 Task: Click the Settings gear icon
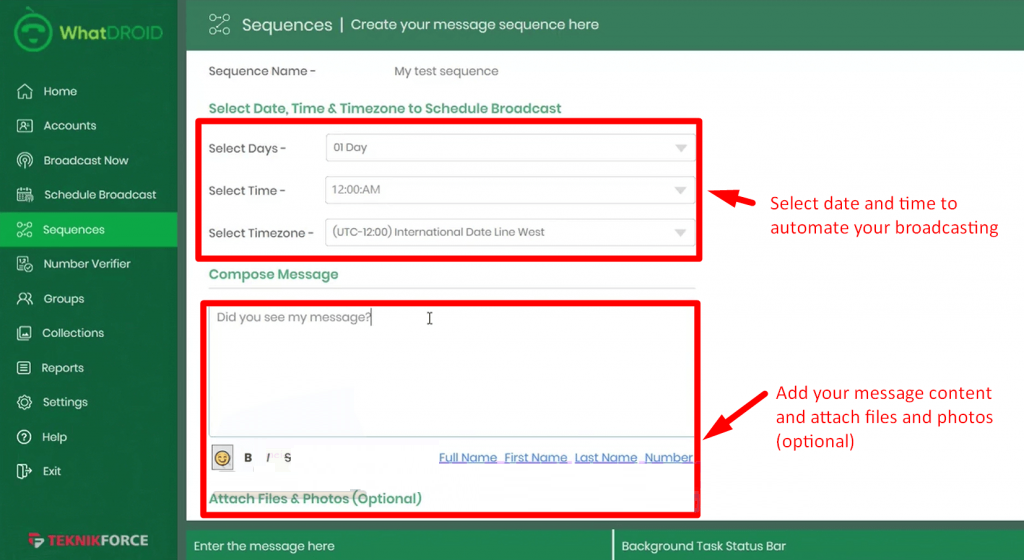coord(25,402)
